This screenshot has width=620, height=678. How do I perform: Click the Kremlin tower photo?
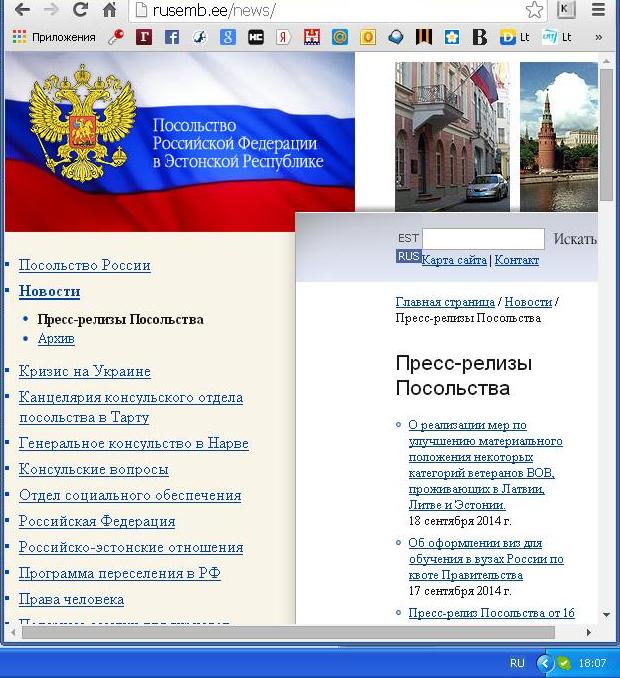(559, 137)
